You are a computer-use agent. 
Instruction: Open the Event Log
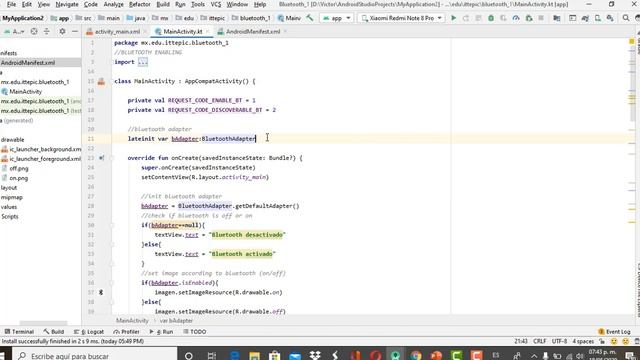click(615, 332)
